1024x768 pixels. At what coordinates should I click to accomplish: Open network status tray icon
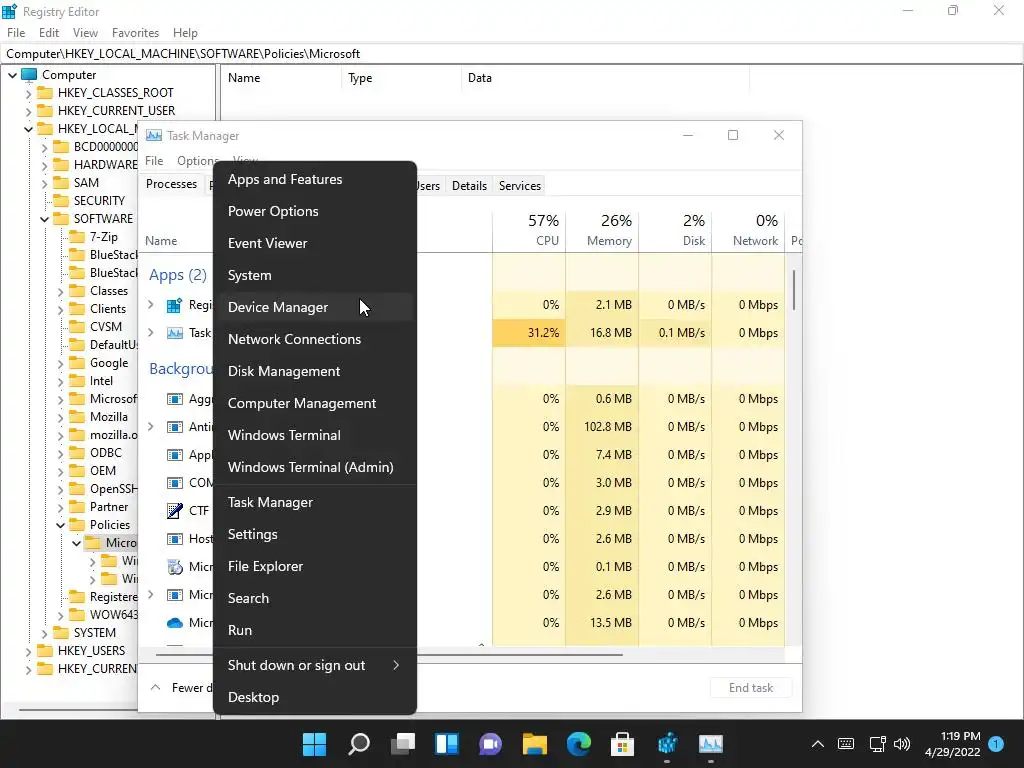click(877, 744)
